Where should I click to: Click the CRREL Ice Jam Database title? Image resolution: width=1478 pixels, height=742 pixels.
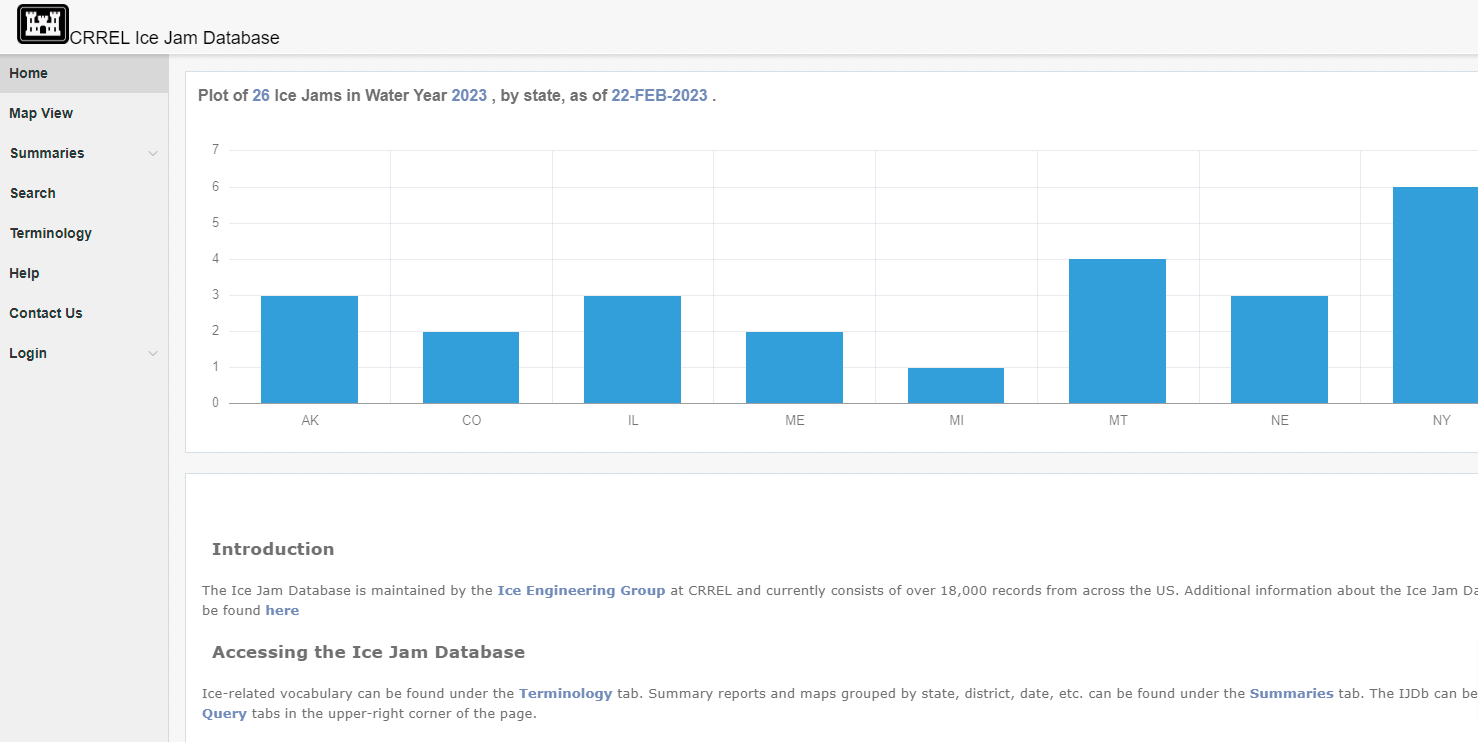[x=175, y=38]
